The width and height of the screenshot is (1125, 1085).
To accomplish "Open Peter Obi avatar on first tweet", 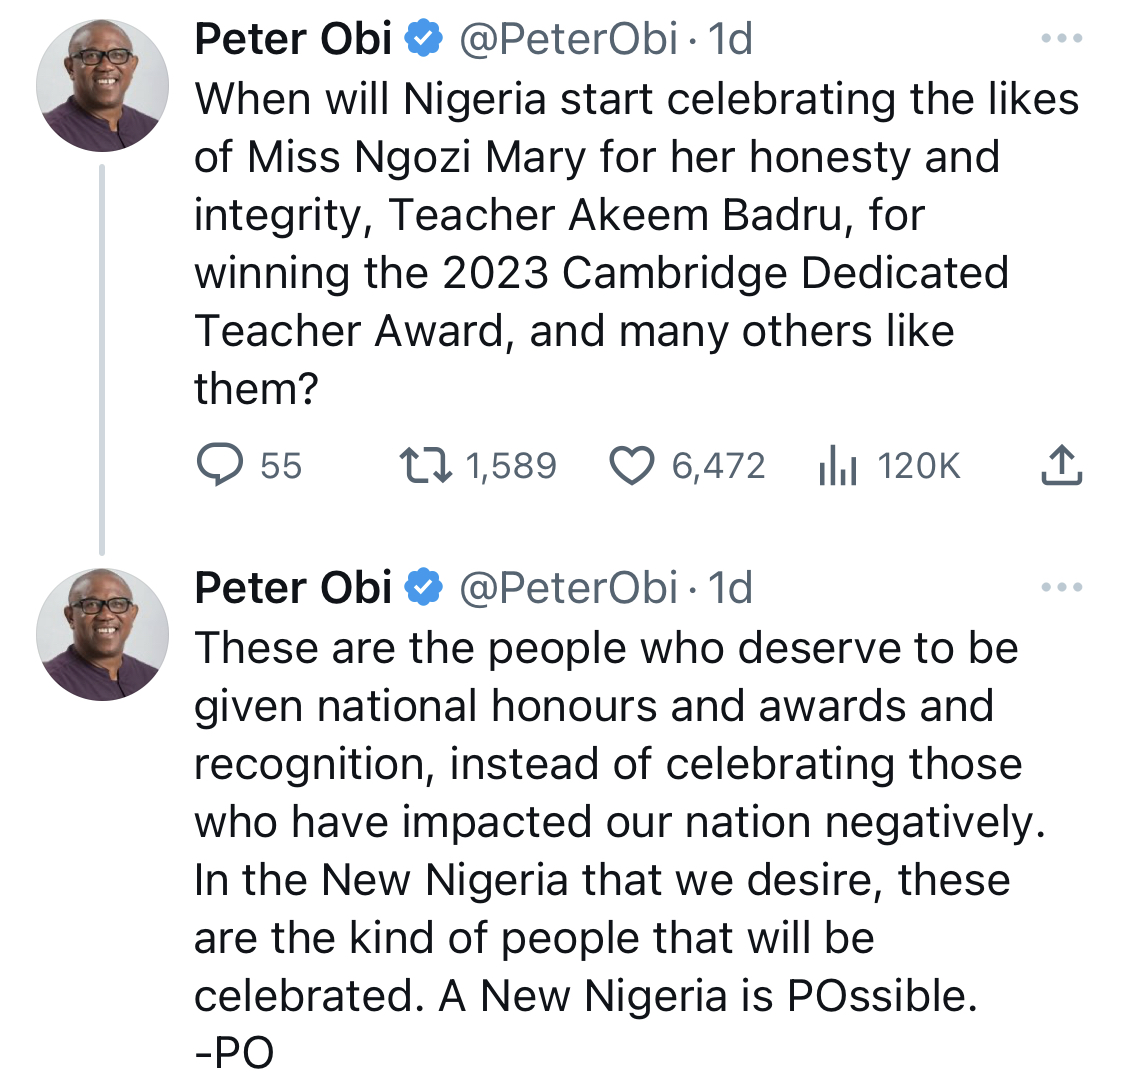I will [103, 85].
